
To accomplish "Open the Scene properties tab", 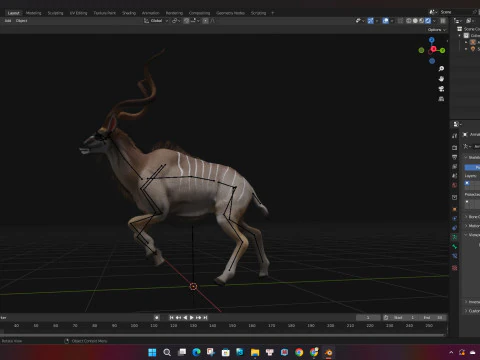I will (455, 176).
